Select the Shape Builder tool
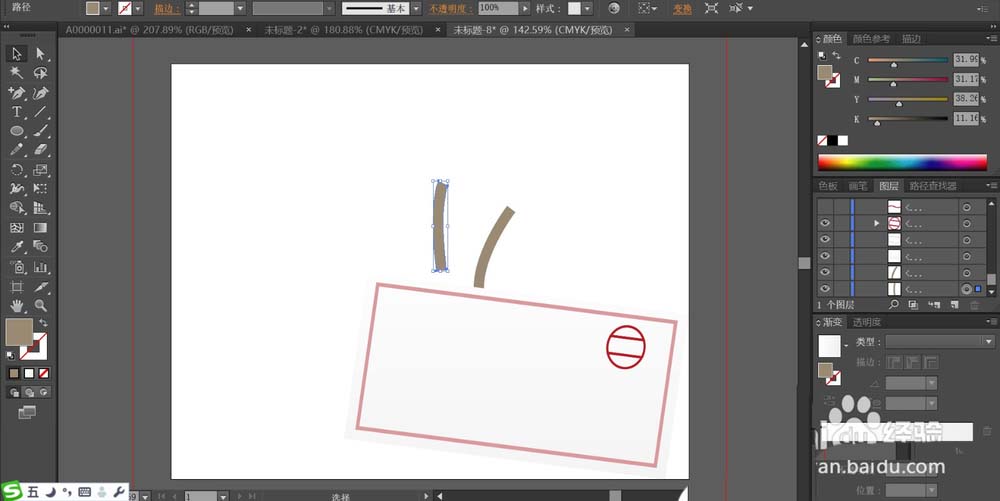The width and height of the screenshot is (1000, 501). pyautogui.click(x=17, y=208)
